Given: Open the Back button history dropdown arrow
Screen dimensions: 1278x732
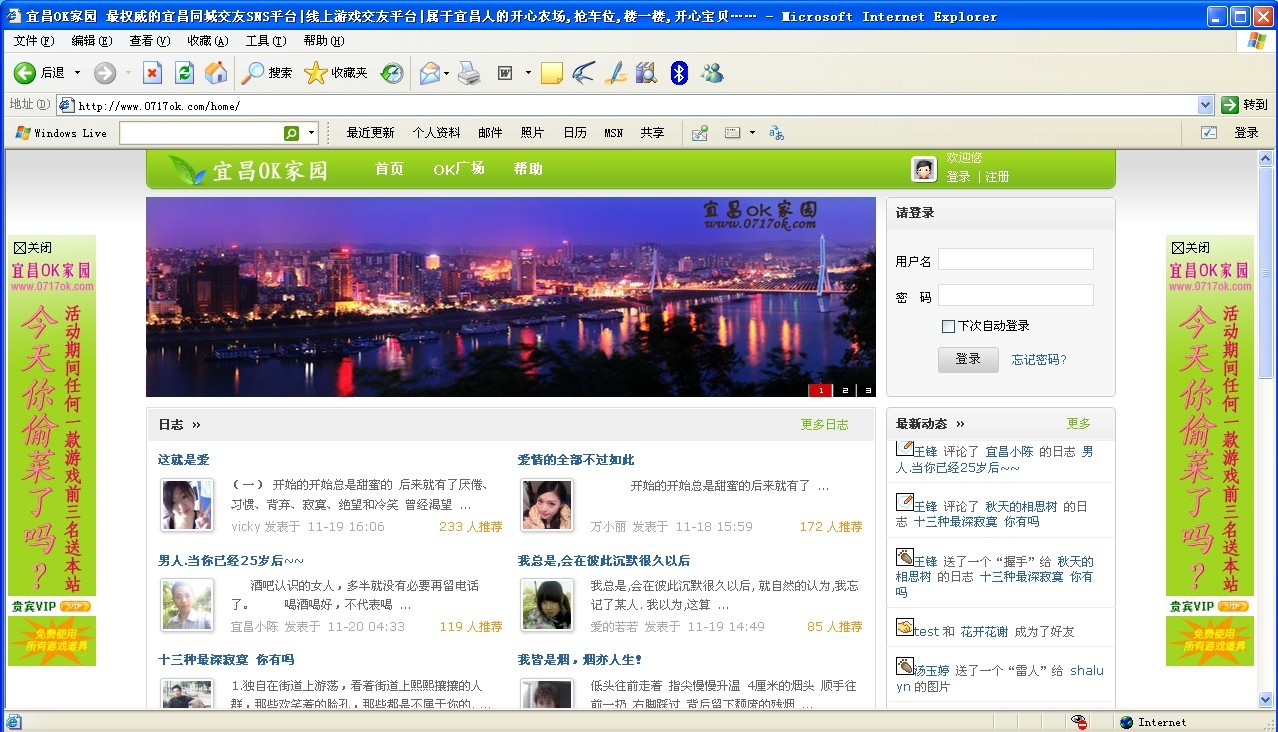Looking at the screenshot, I should pyautogui.click(x=77, y=73).
